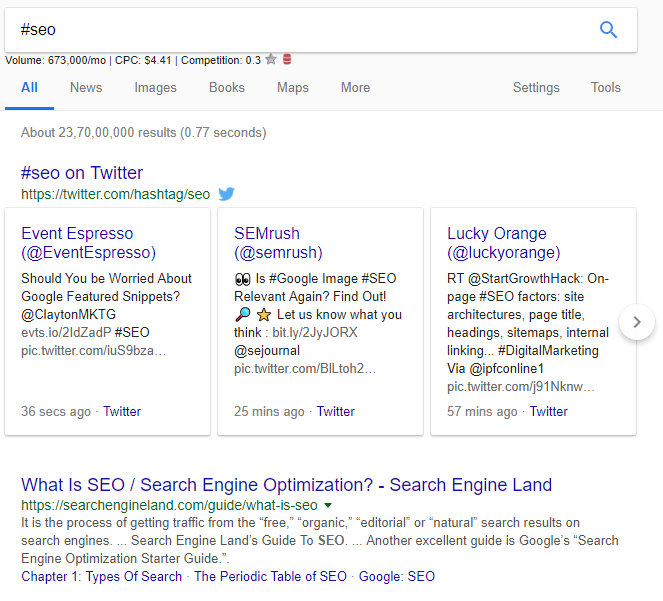
Task: Open the '#seo on Twitter' result
Action: click(82, 173)
